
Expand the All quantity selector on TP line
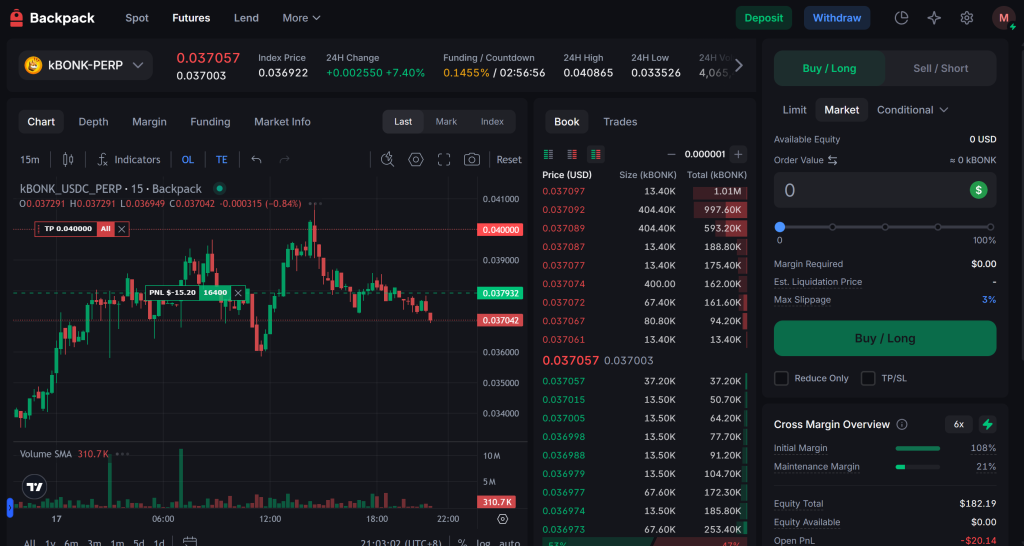click(x=105, y=229)
